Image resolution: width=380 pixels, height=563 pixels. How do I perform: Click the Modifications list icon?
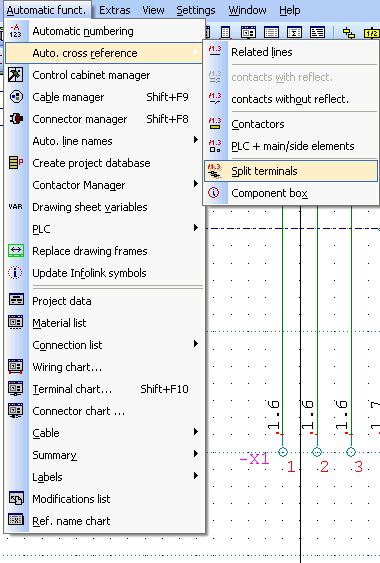point(16,499)
